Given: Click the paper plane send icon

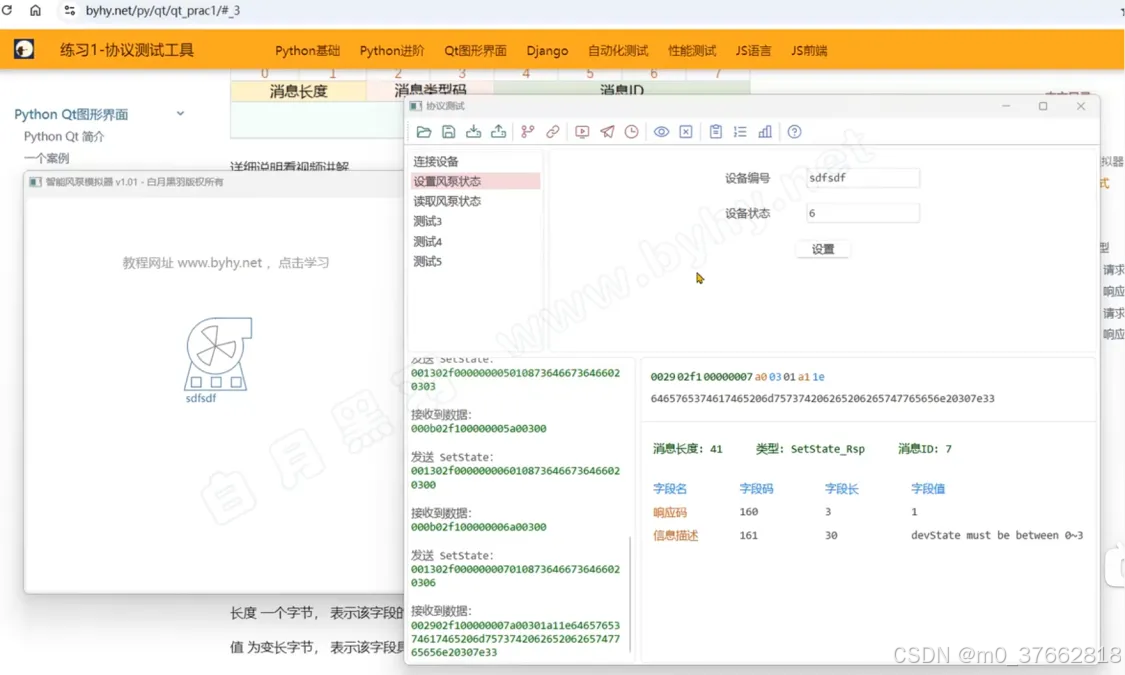Looking at the screenshot, I should click(x=607, y=132).
